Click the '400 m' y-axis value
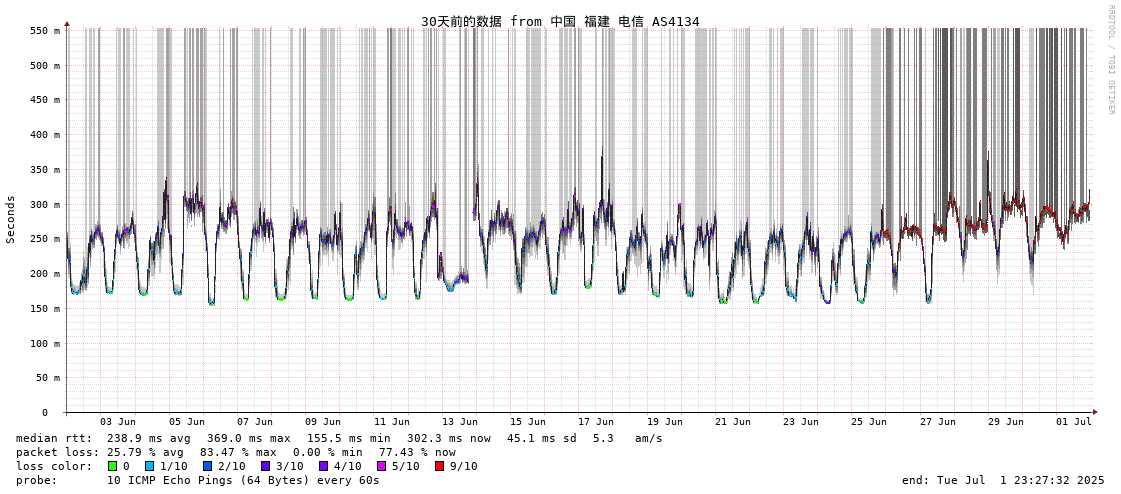 tap(45, 135)
